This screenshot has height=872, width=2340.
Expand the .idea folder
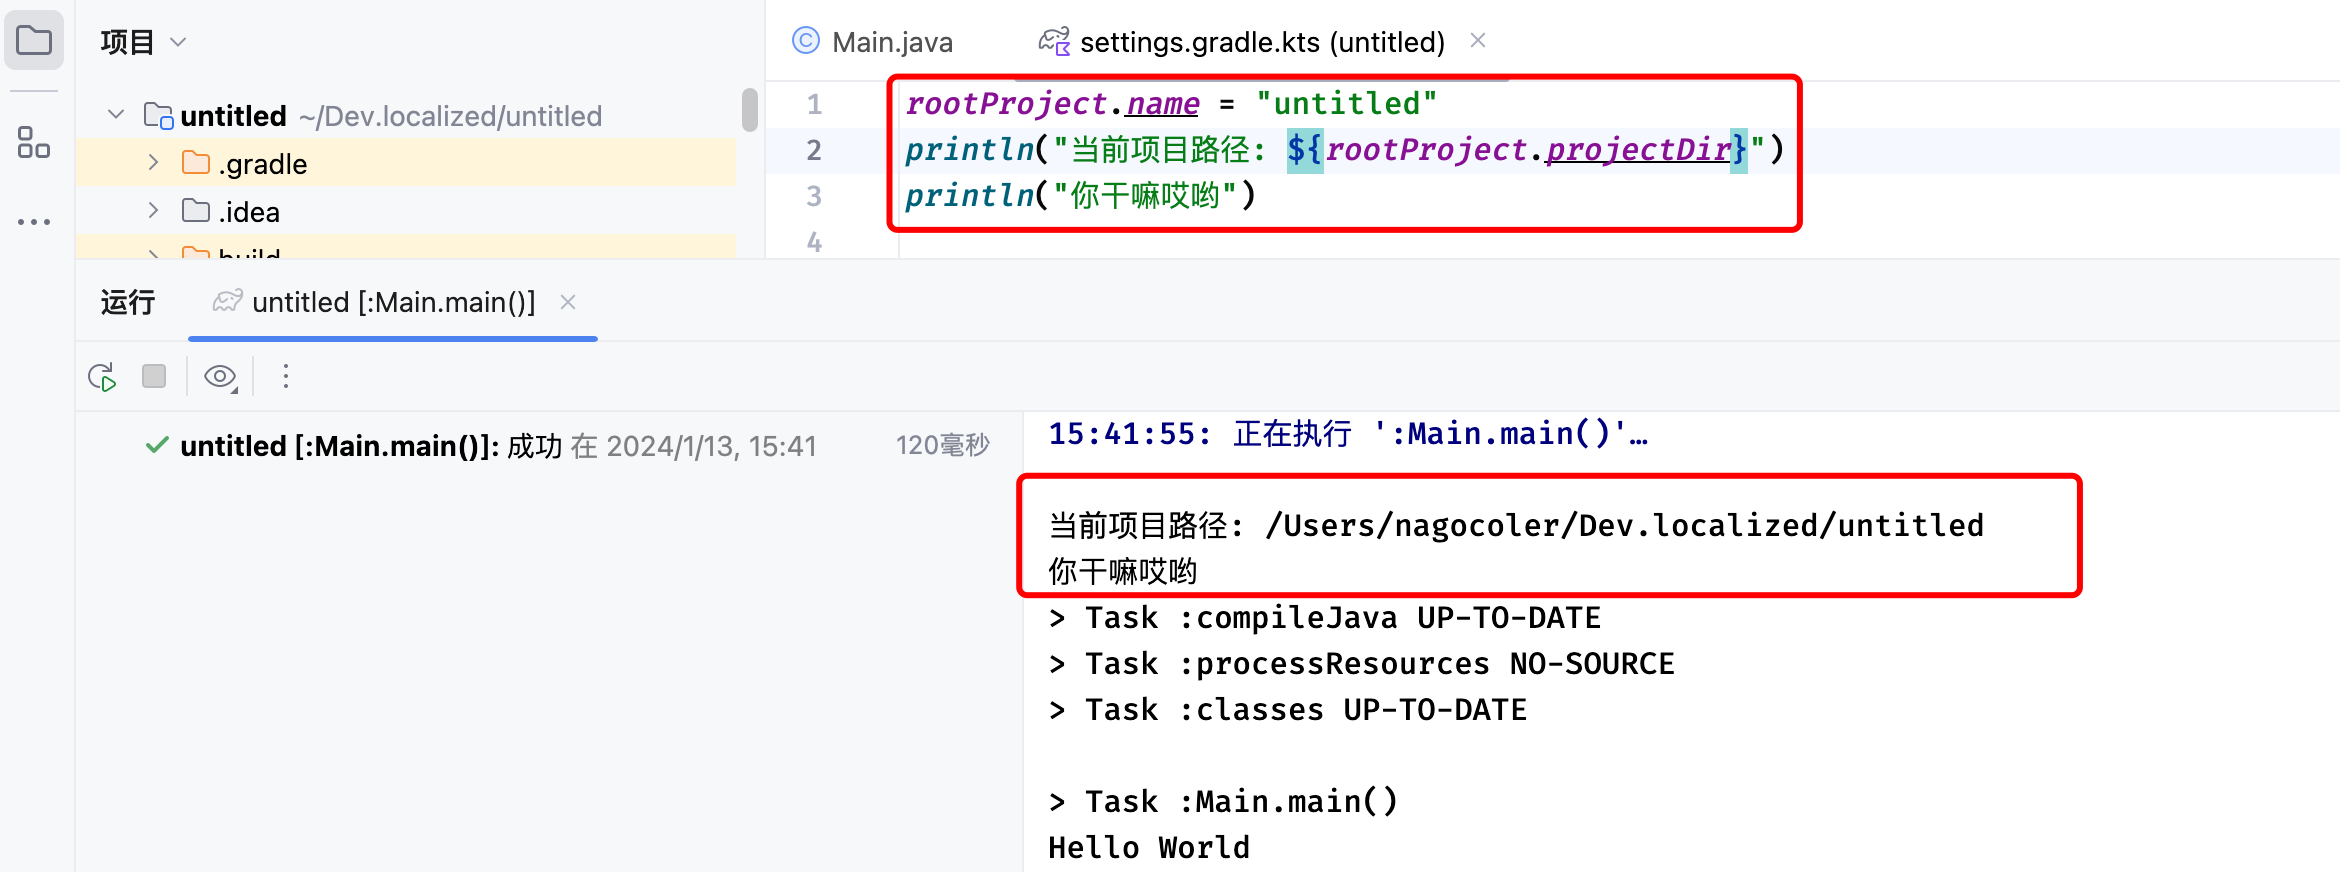pos(153,211)
